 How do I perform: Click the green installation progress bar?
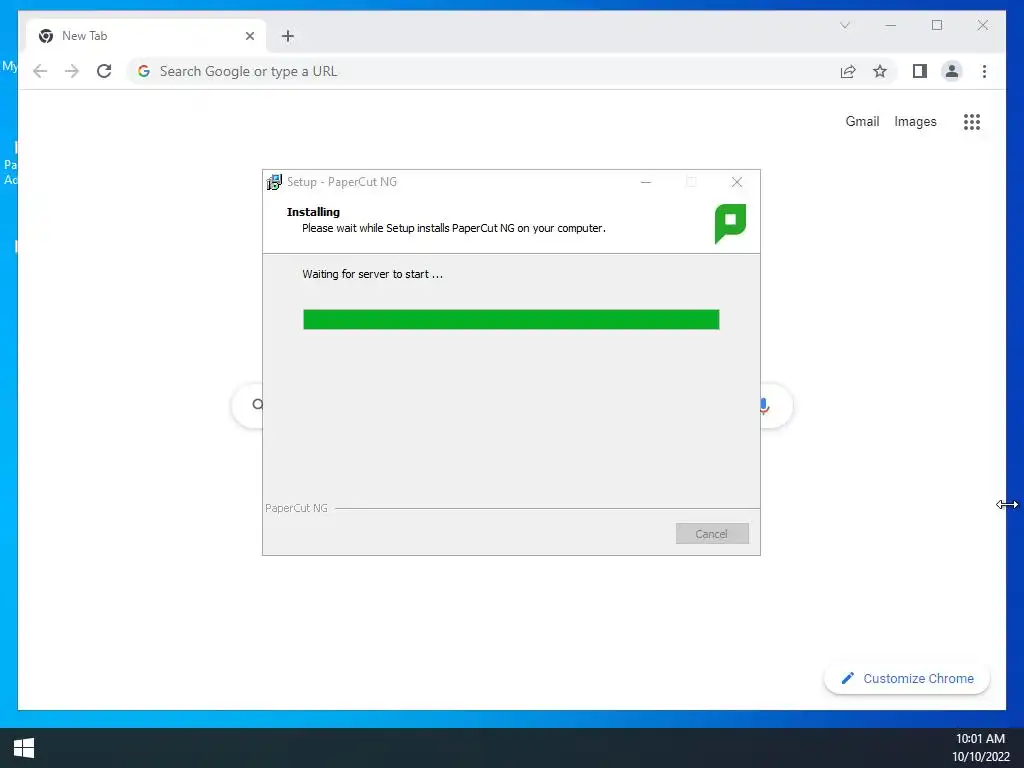click(511, 319)
